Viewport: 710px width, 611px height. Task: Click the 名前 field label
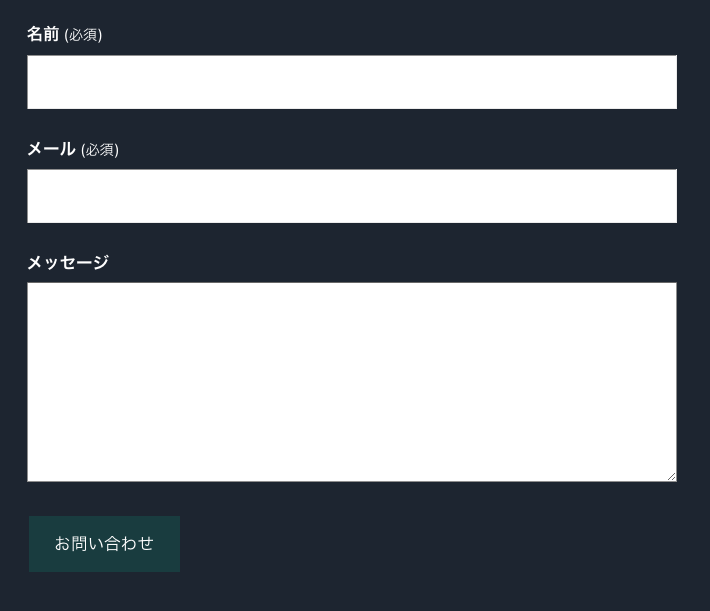point(43,35)
